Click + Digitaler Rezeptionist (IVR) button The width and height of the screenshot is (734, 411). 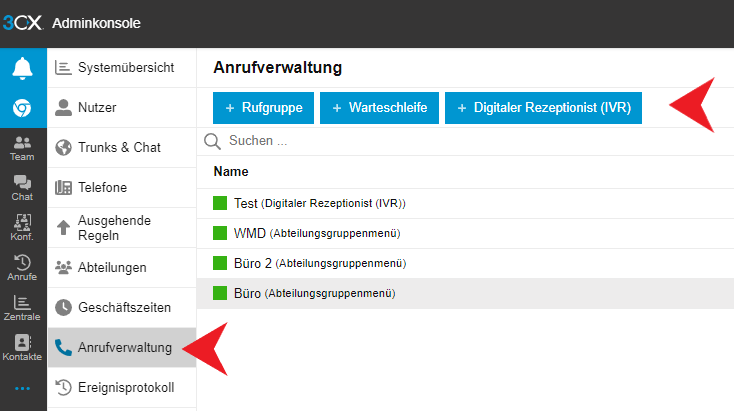tap(543, 107)
